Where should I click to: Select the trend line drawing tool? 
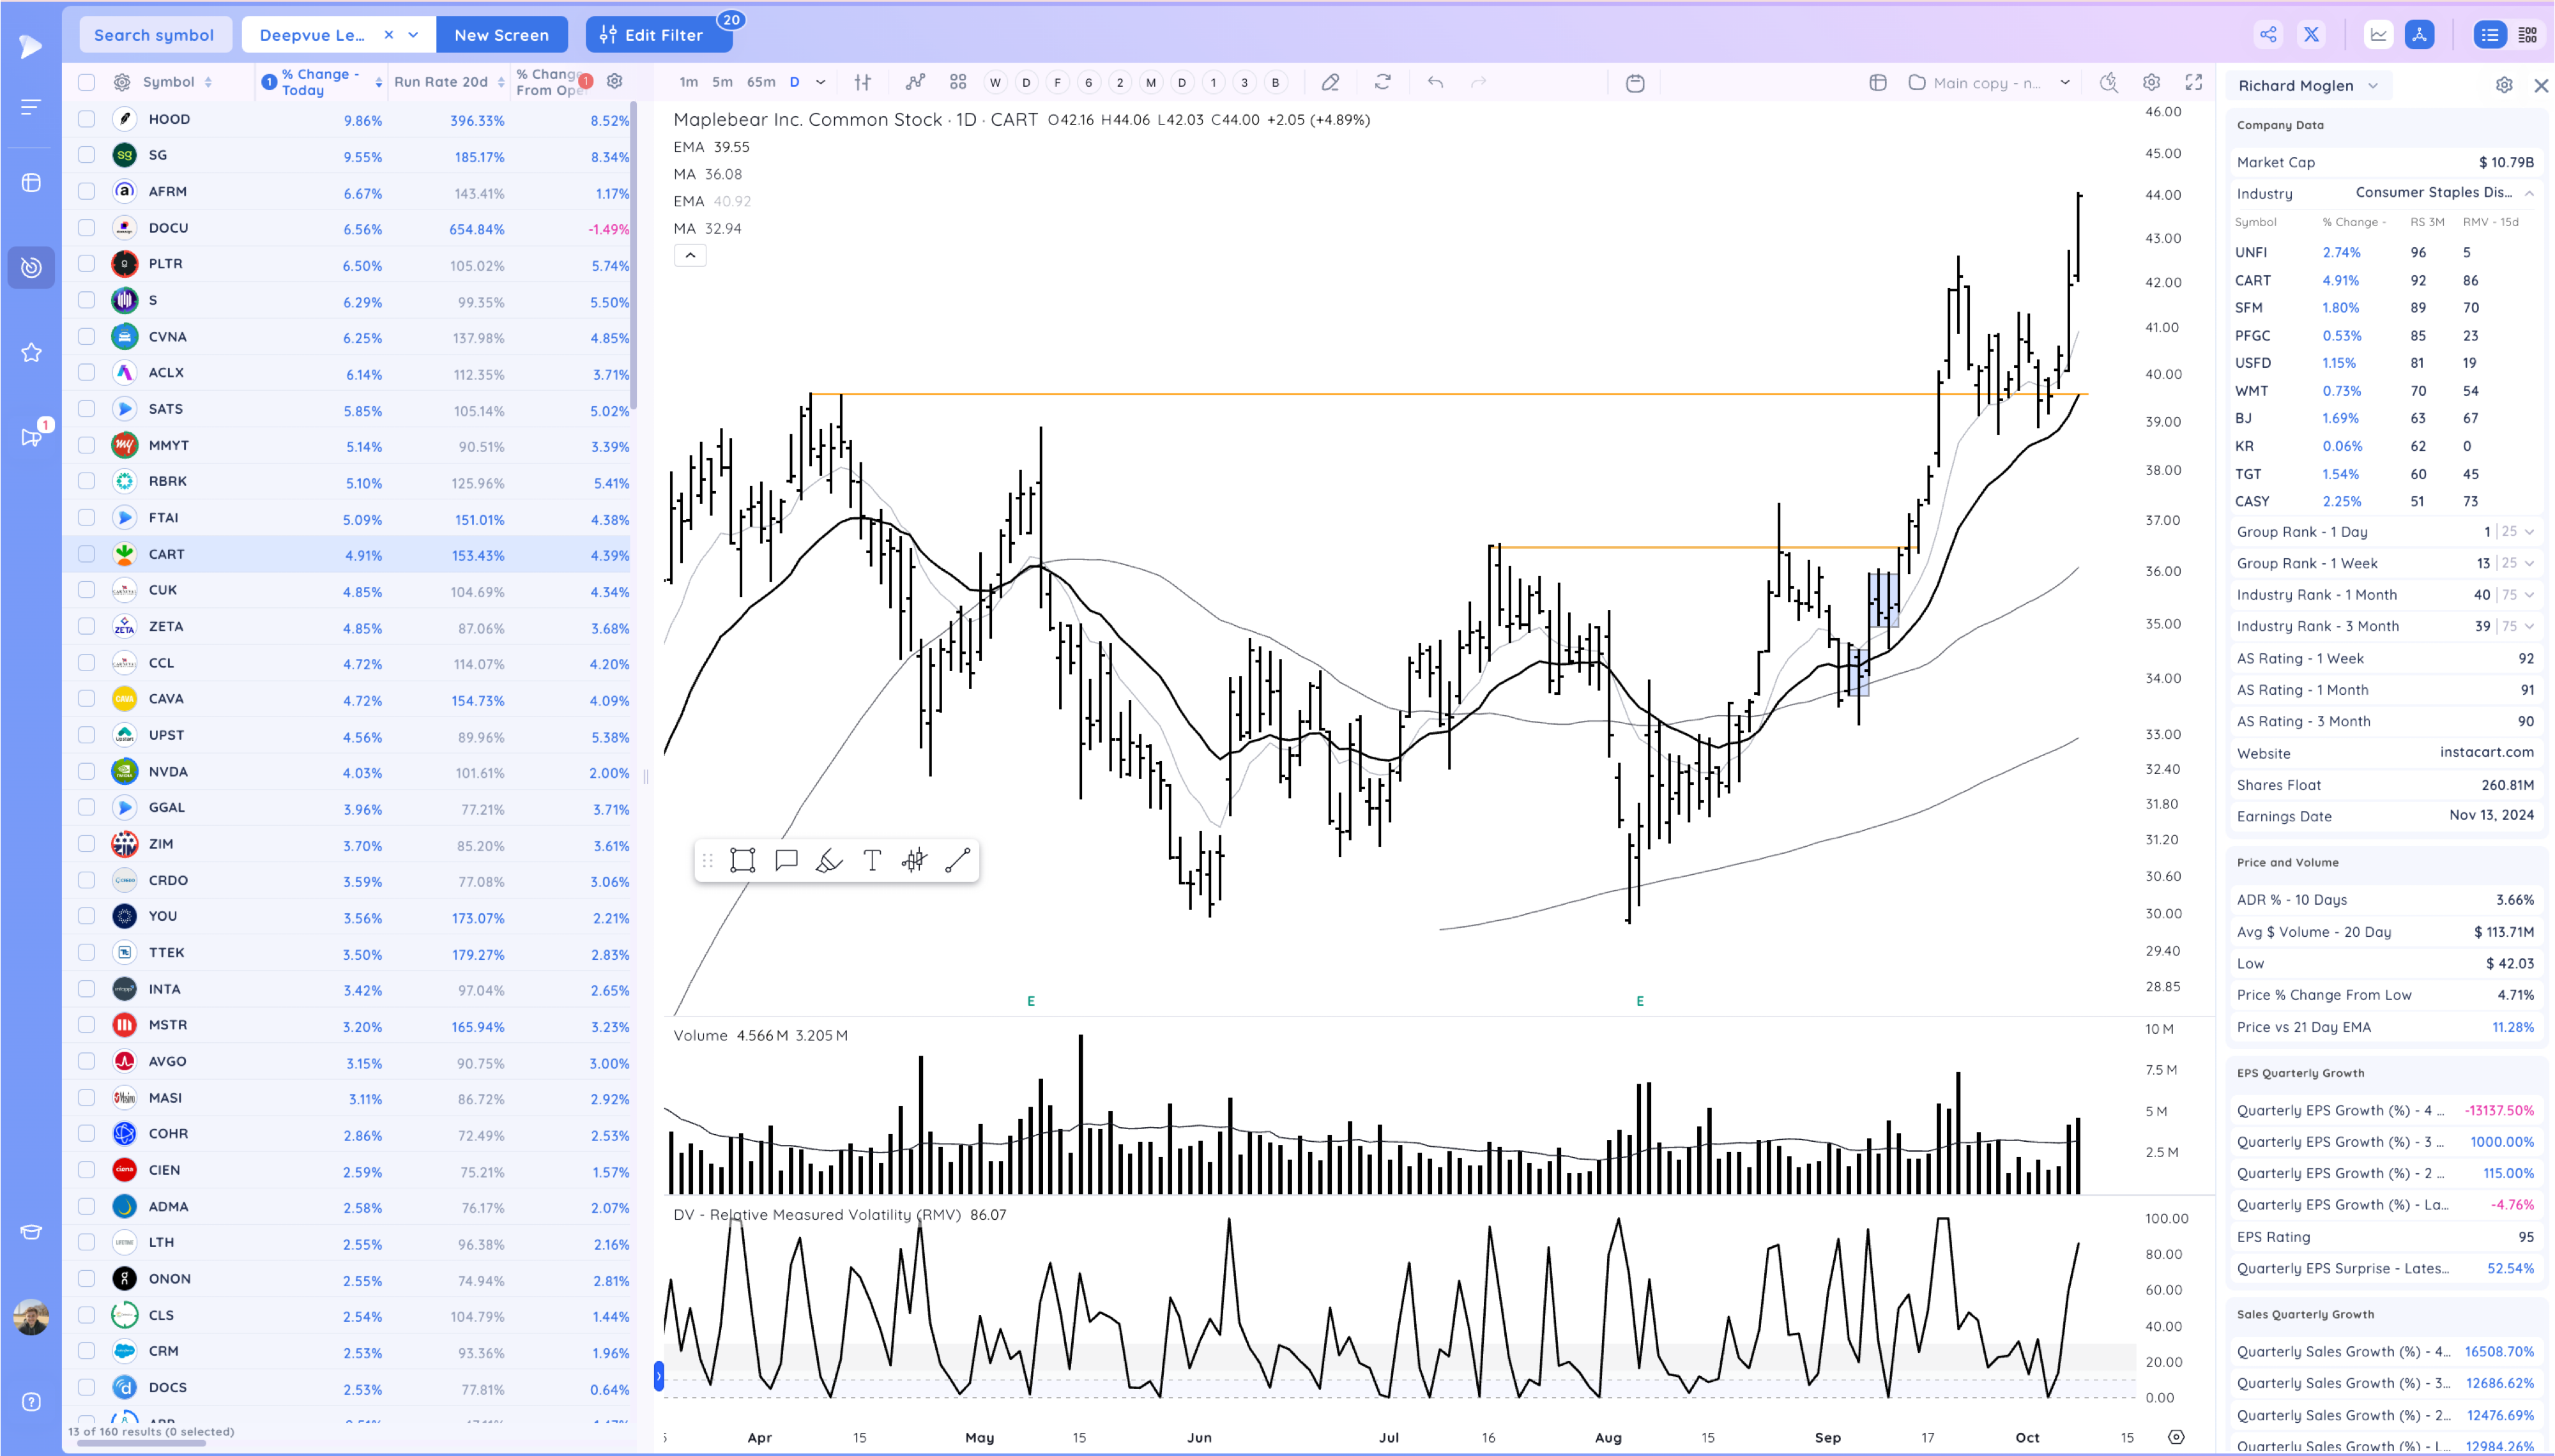coord(957,860)
